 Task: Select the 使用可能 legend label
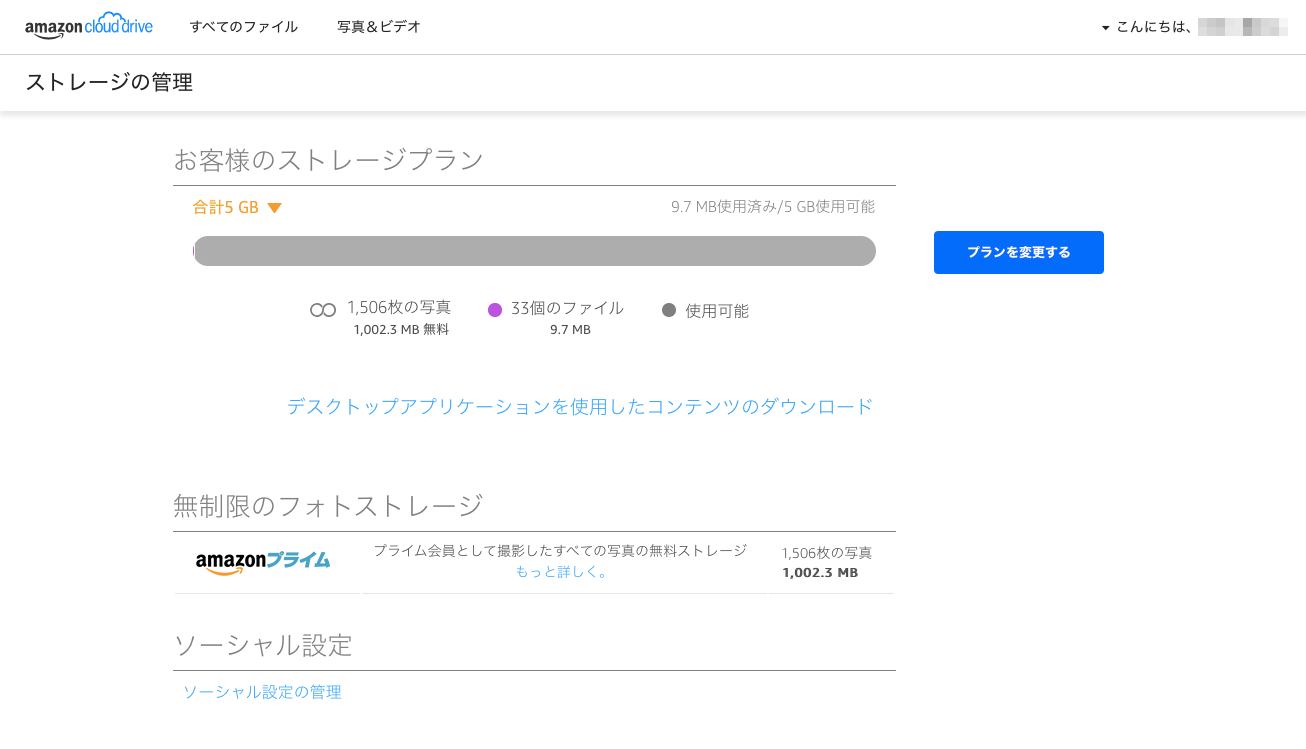click(717, 311)
